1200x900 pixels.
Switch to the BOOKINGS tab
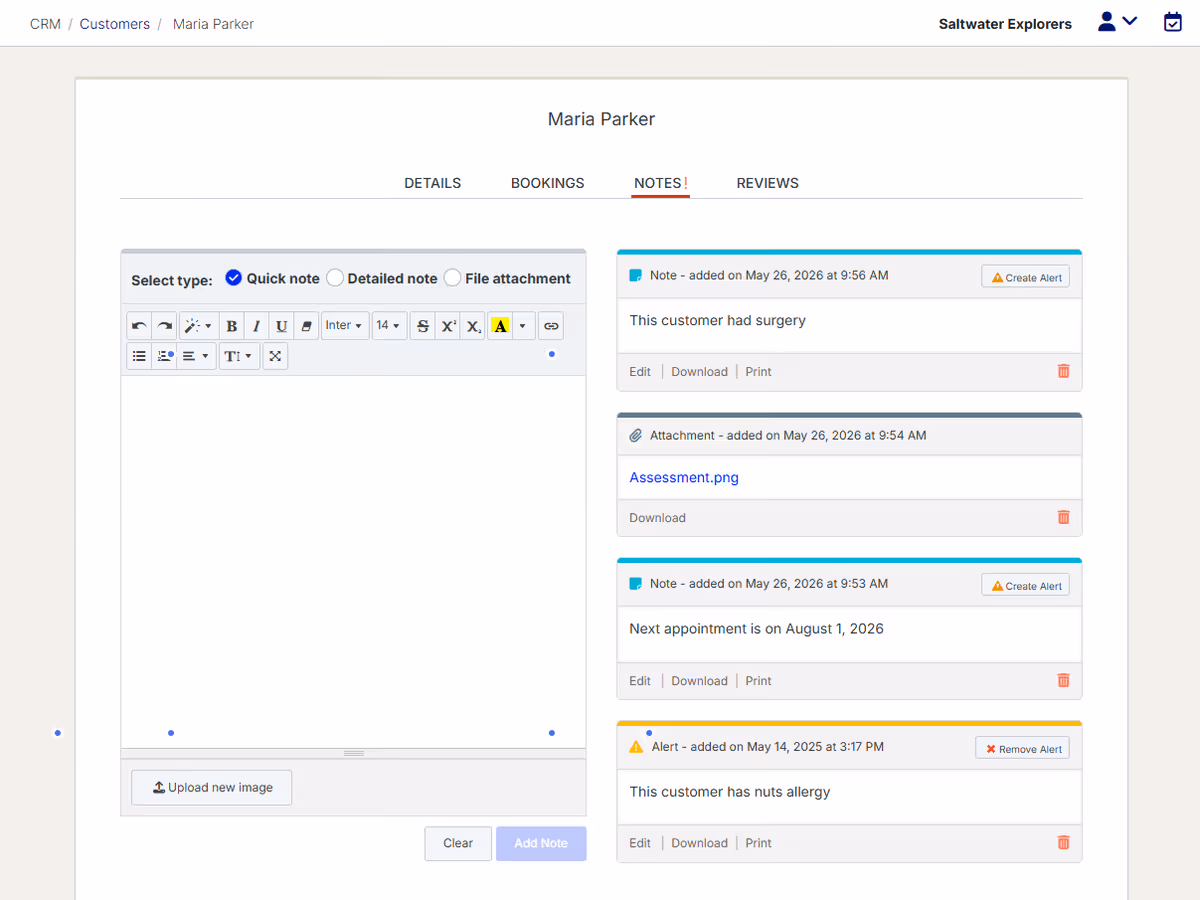point(547,183)
